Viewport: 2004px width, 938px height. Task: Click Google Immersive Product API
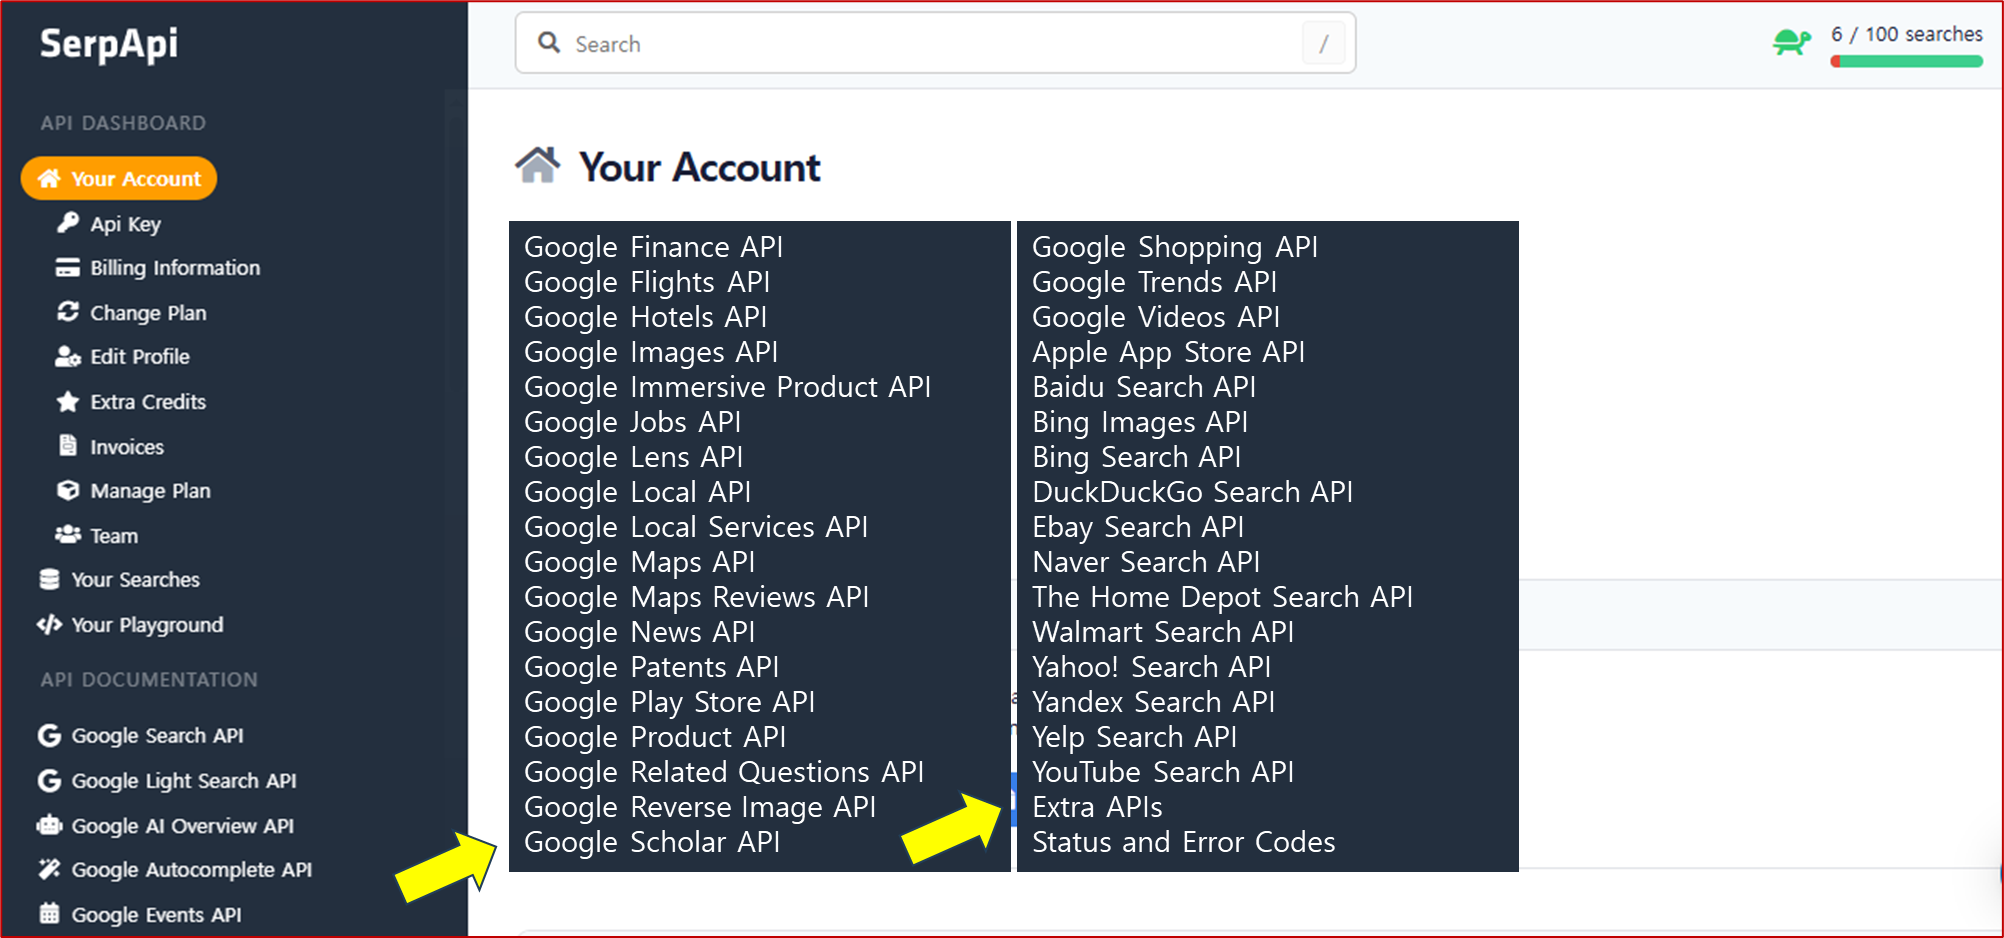click(728, 387)
